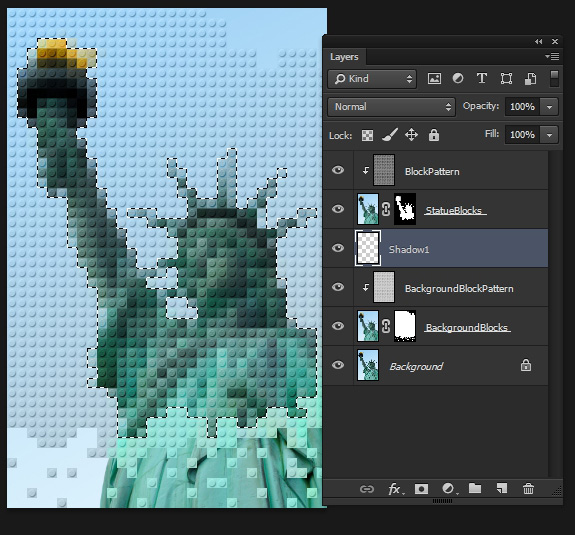Filter for adjustment layers icon

pyautogui.click(x=458, y=78)
